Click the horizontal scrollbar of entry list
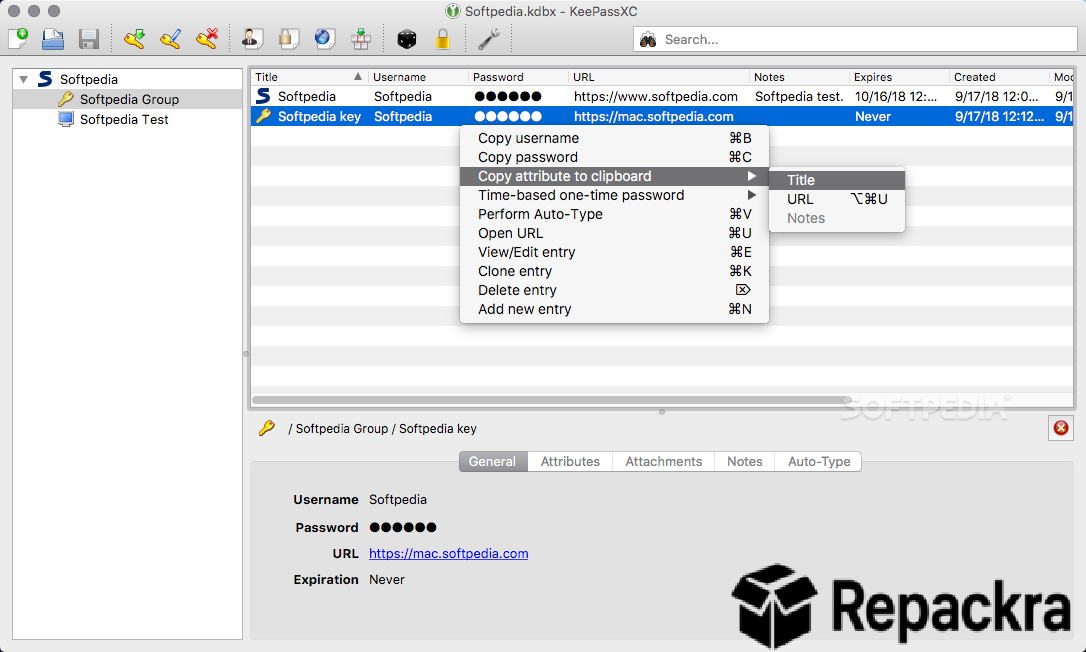The height and width of the screenshot is (652, 1086). 551,400
